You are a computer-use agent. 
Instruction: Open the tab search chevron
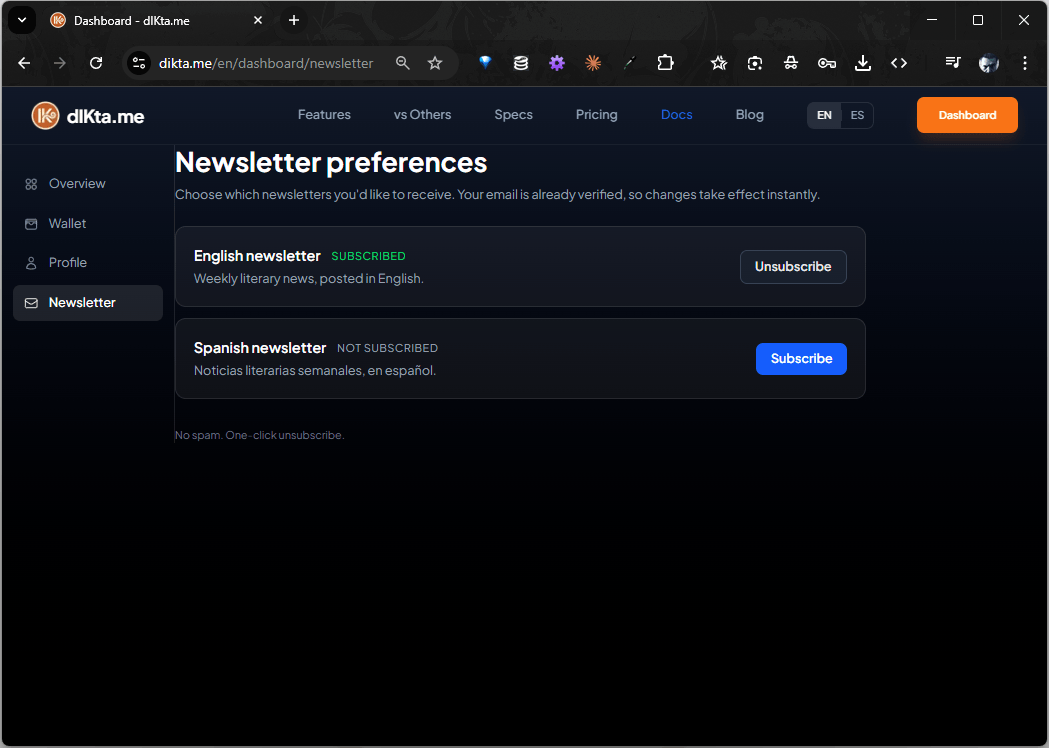(x=21, y=20)
